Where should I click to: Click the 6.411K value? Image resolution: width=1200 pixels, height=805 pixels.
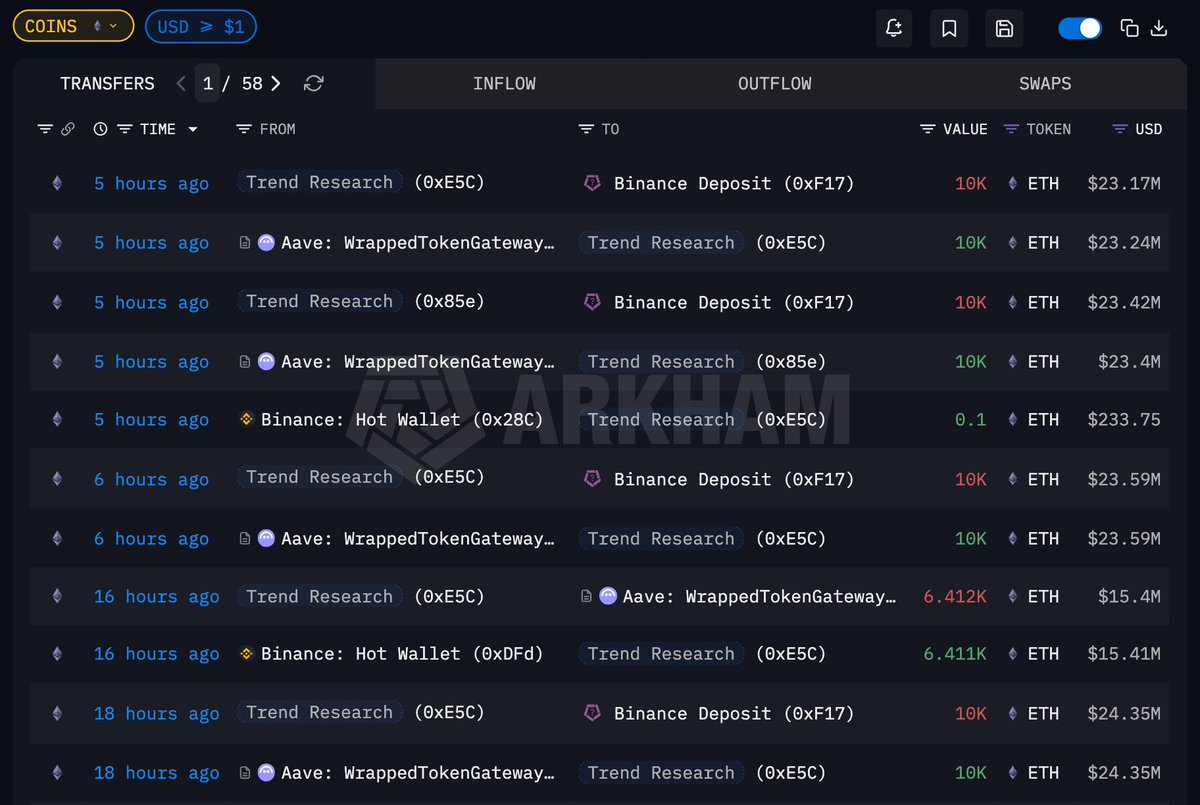(x=955, y=654)
